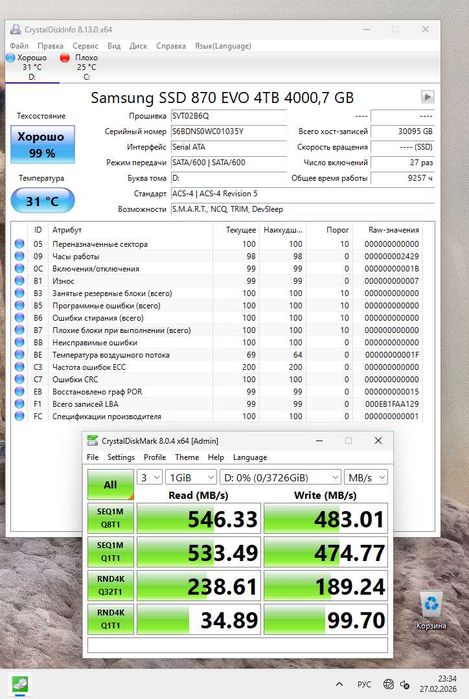
Task: Click the red status orb for disk C:
Action: (x=65, y=58)
